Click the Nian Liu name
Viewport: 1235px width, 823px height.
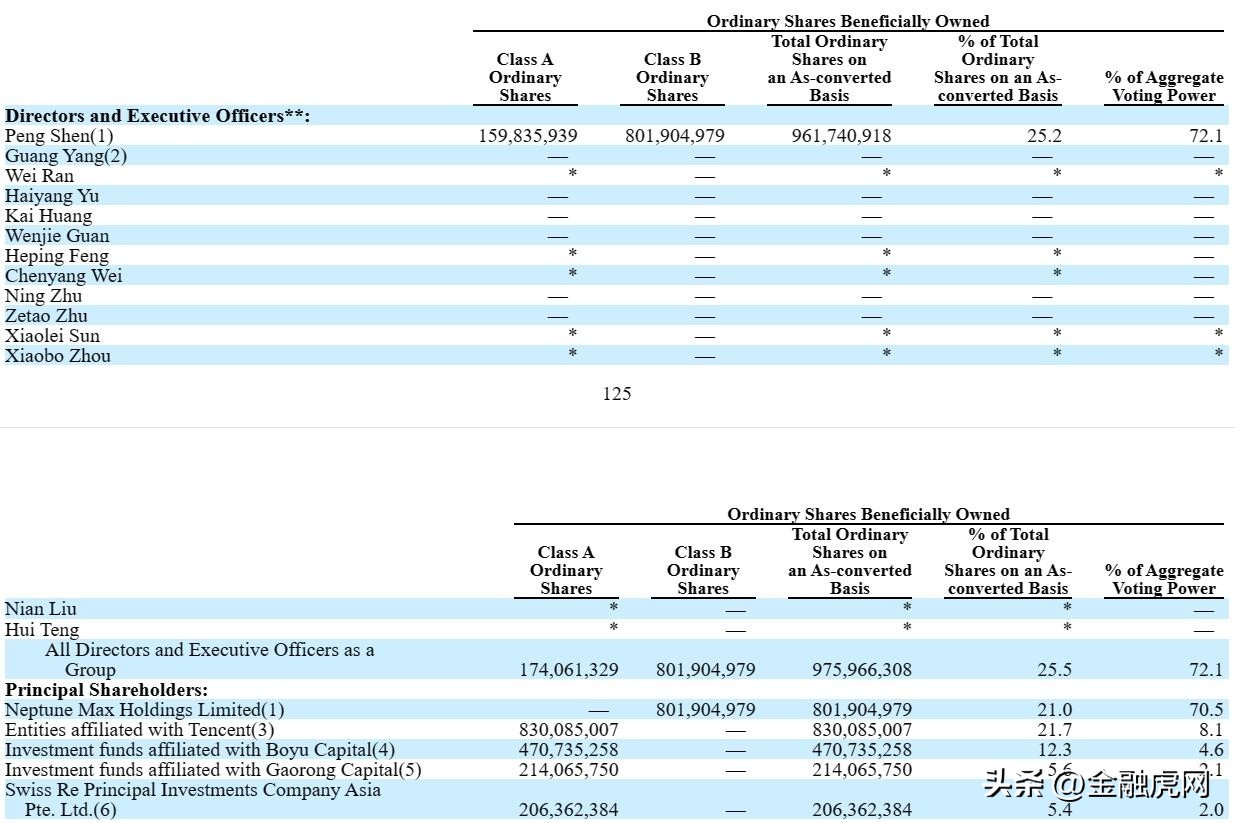pos(41,609)
